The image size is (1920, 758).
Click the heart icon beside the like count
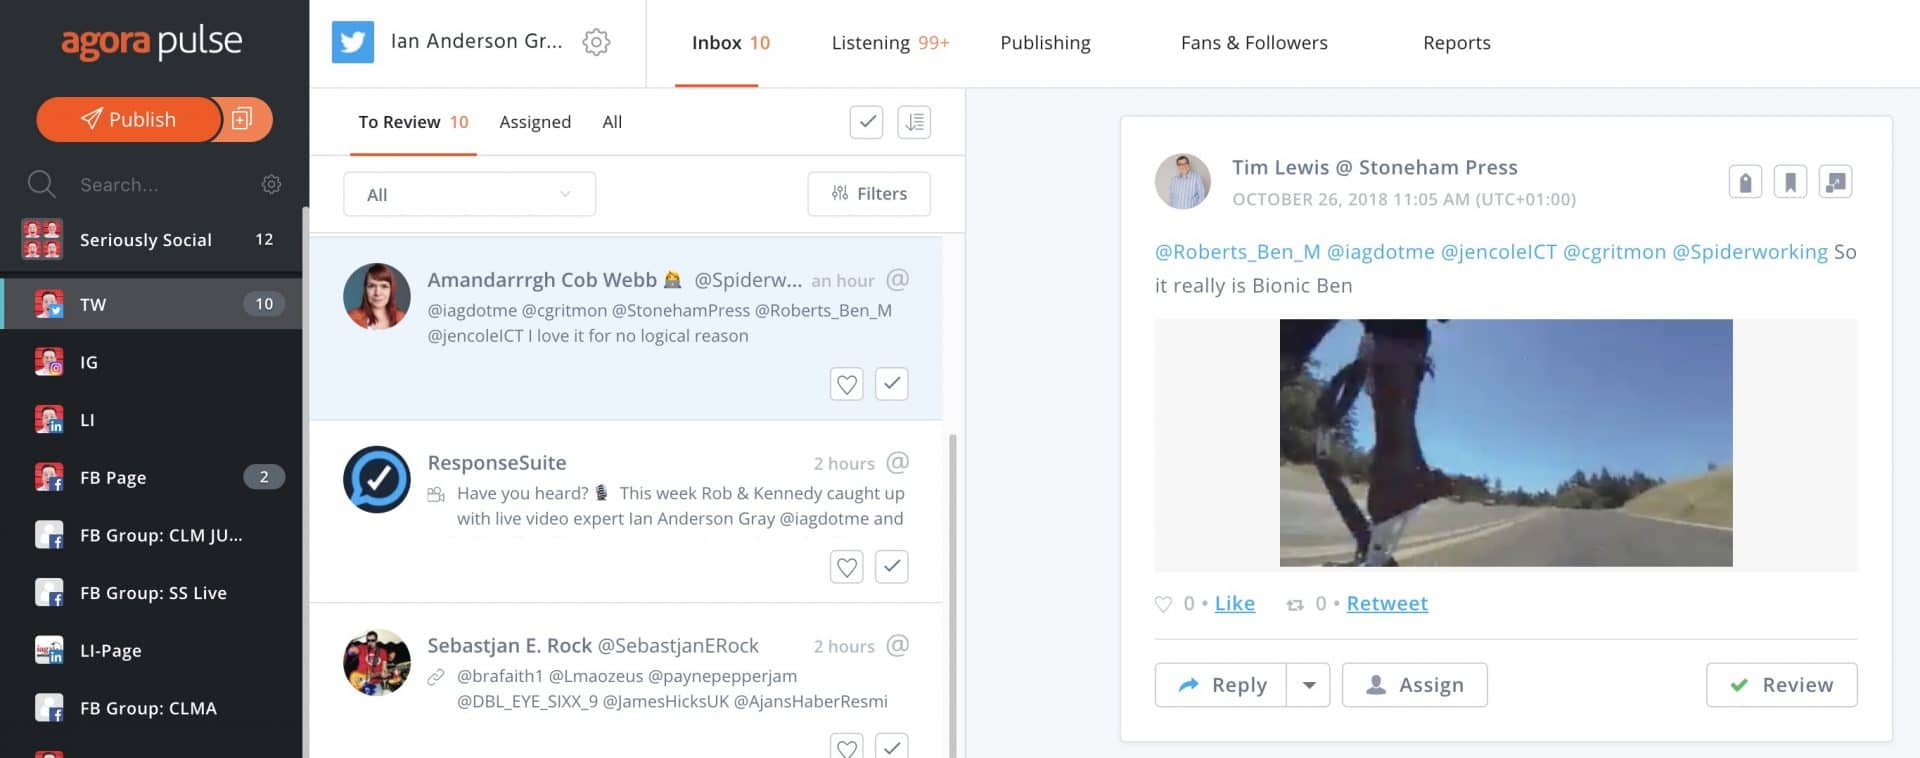pos(1163,604)
